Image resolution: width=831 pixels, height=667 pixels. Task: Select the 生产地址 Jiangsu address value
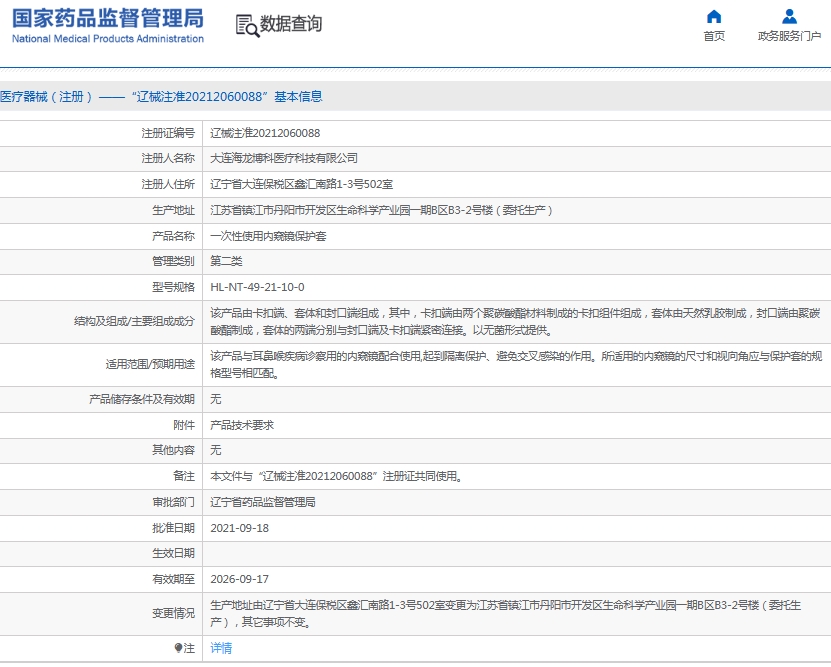(381, 210)
